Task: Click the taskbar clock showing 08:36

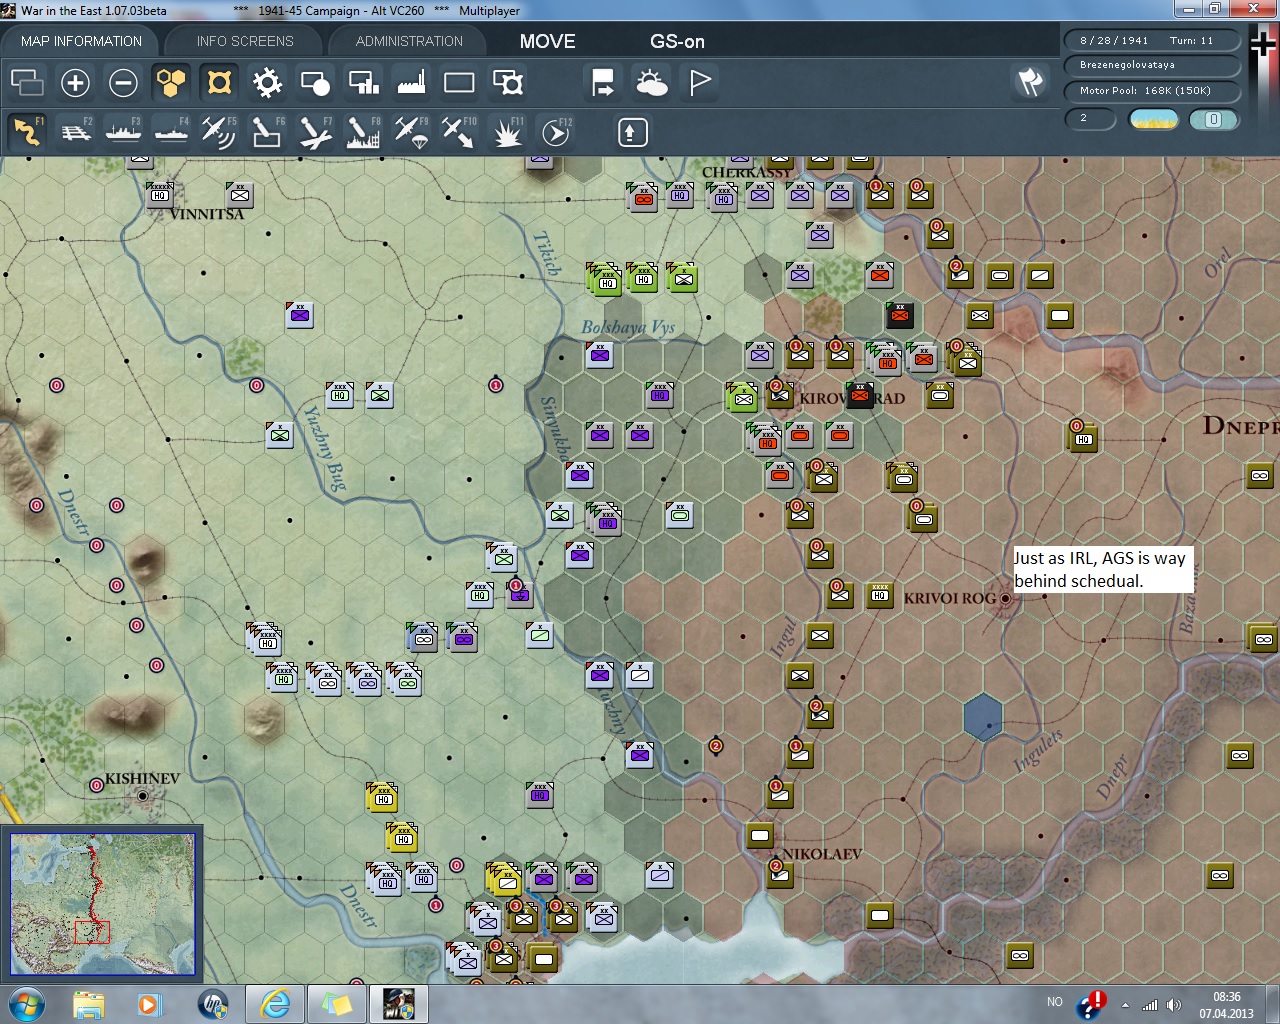Action: (1227, 1004)
